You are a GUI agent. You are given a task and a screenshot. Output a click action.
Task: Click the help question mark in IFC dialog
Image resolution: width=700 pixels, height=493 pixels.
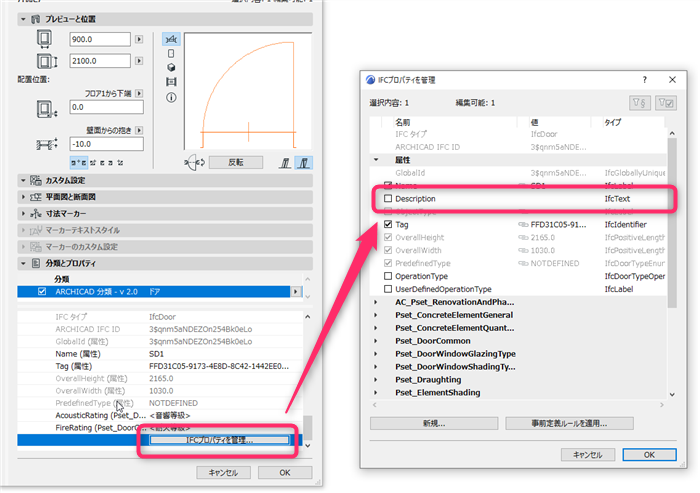[644, 80]
